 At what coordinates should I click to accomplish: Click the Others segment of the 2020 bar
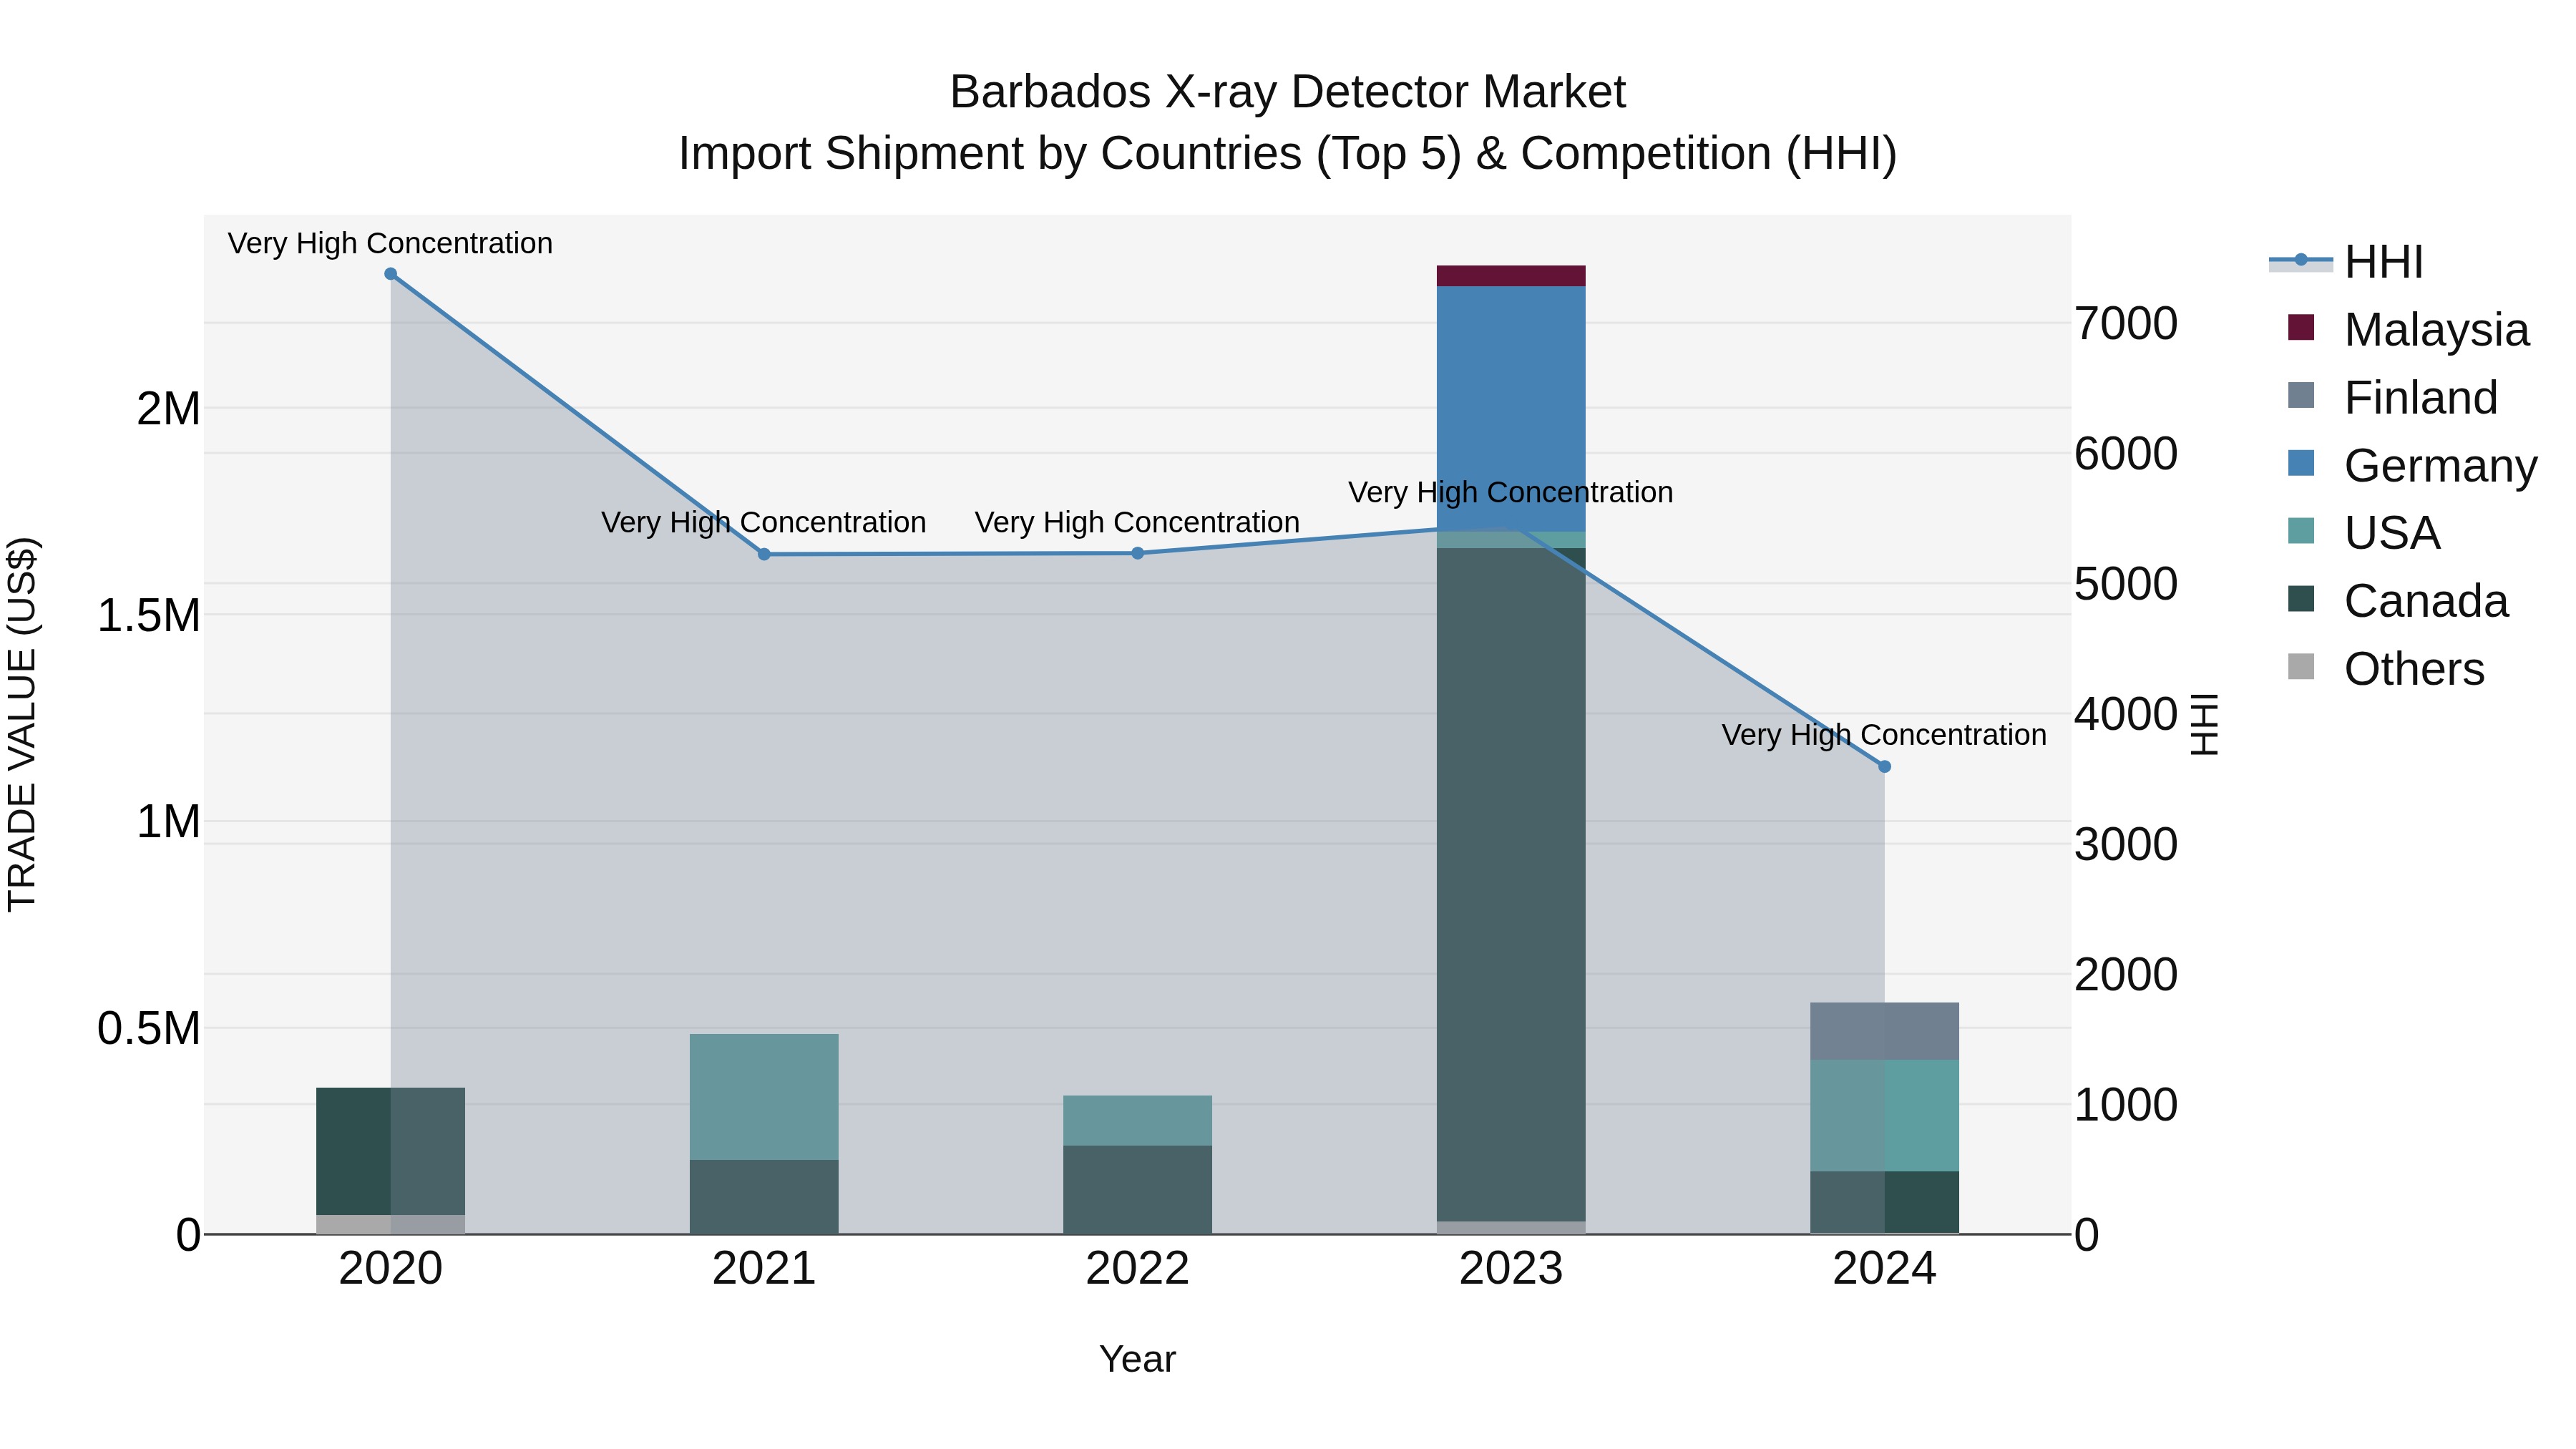[x=391, y=1224]
